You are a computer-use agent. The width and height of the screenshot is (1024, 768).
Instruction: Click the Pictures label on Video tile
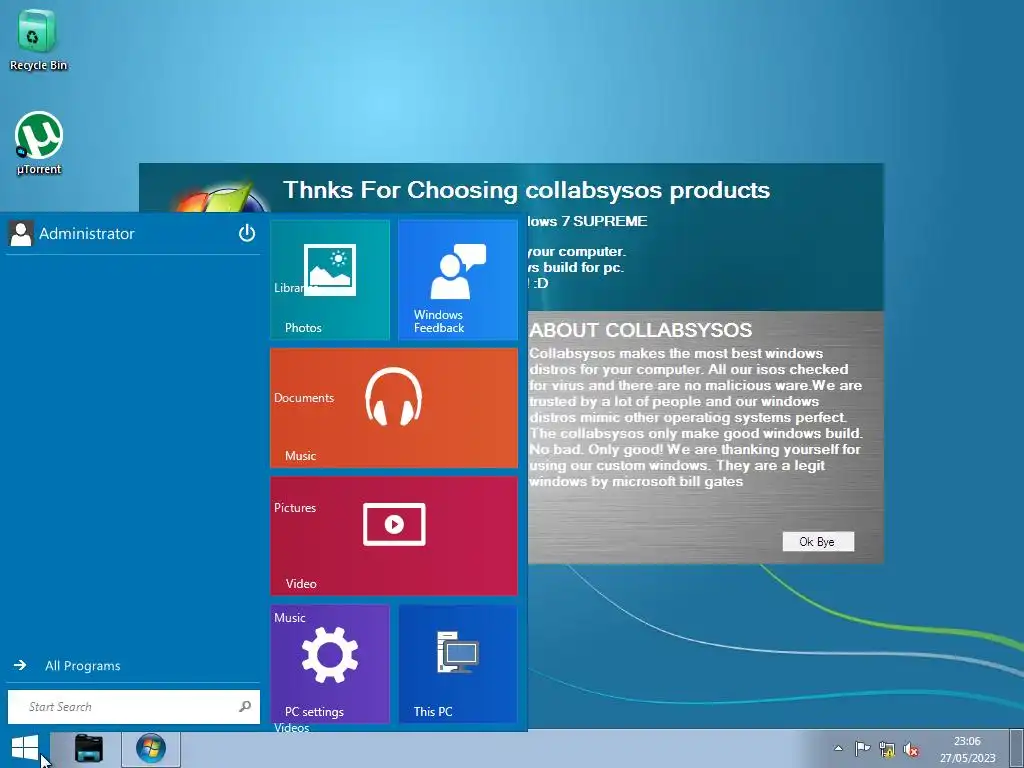(x=295, y=507)
